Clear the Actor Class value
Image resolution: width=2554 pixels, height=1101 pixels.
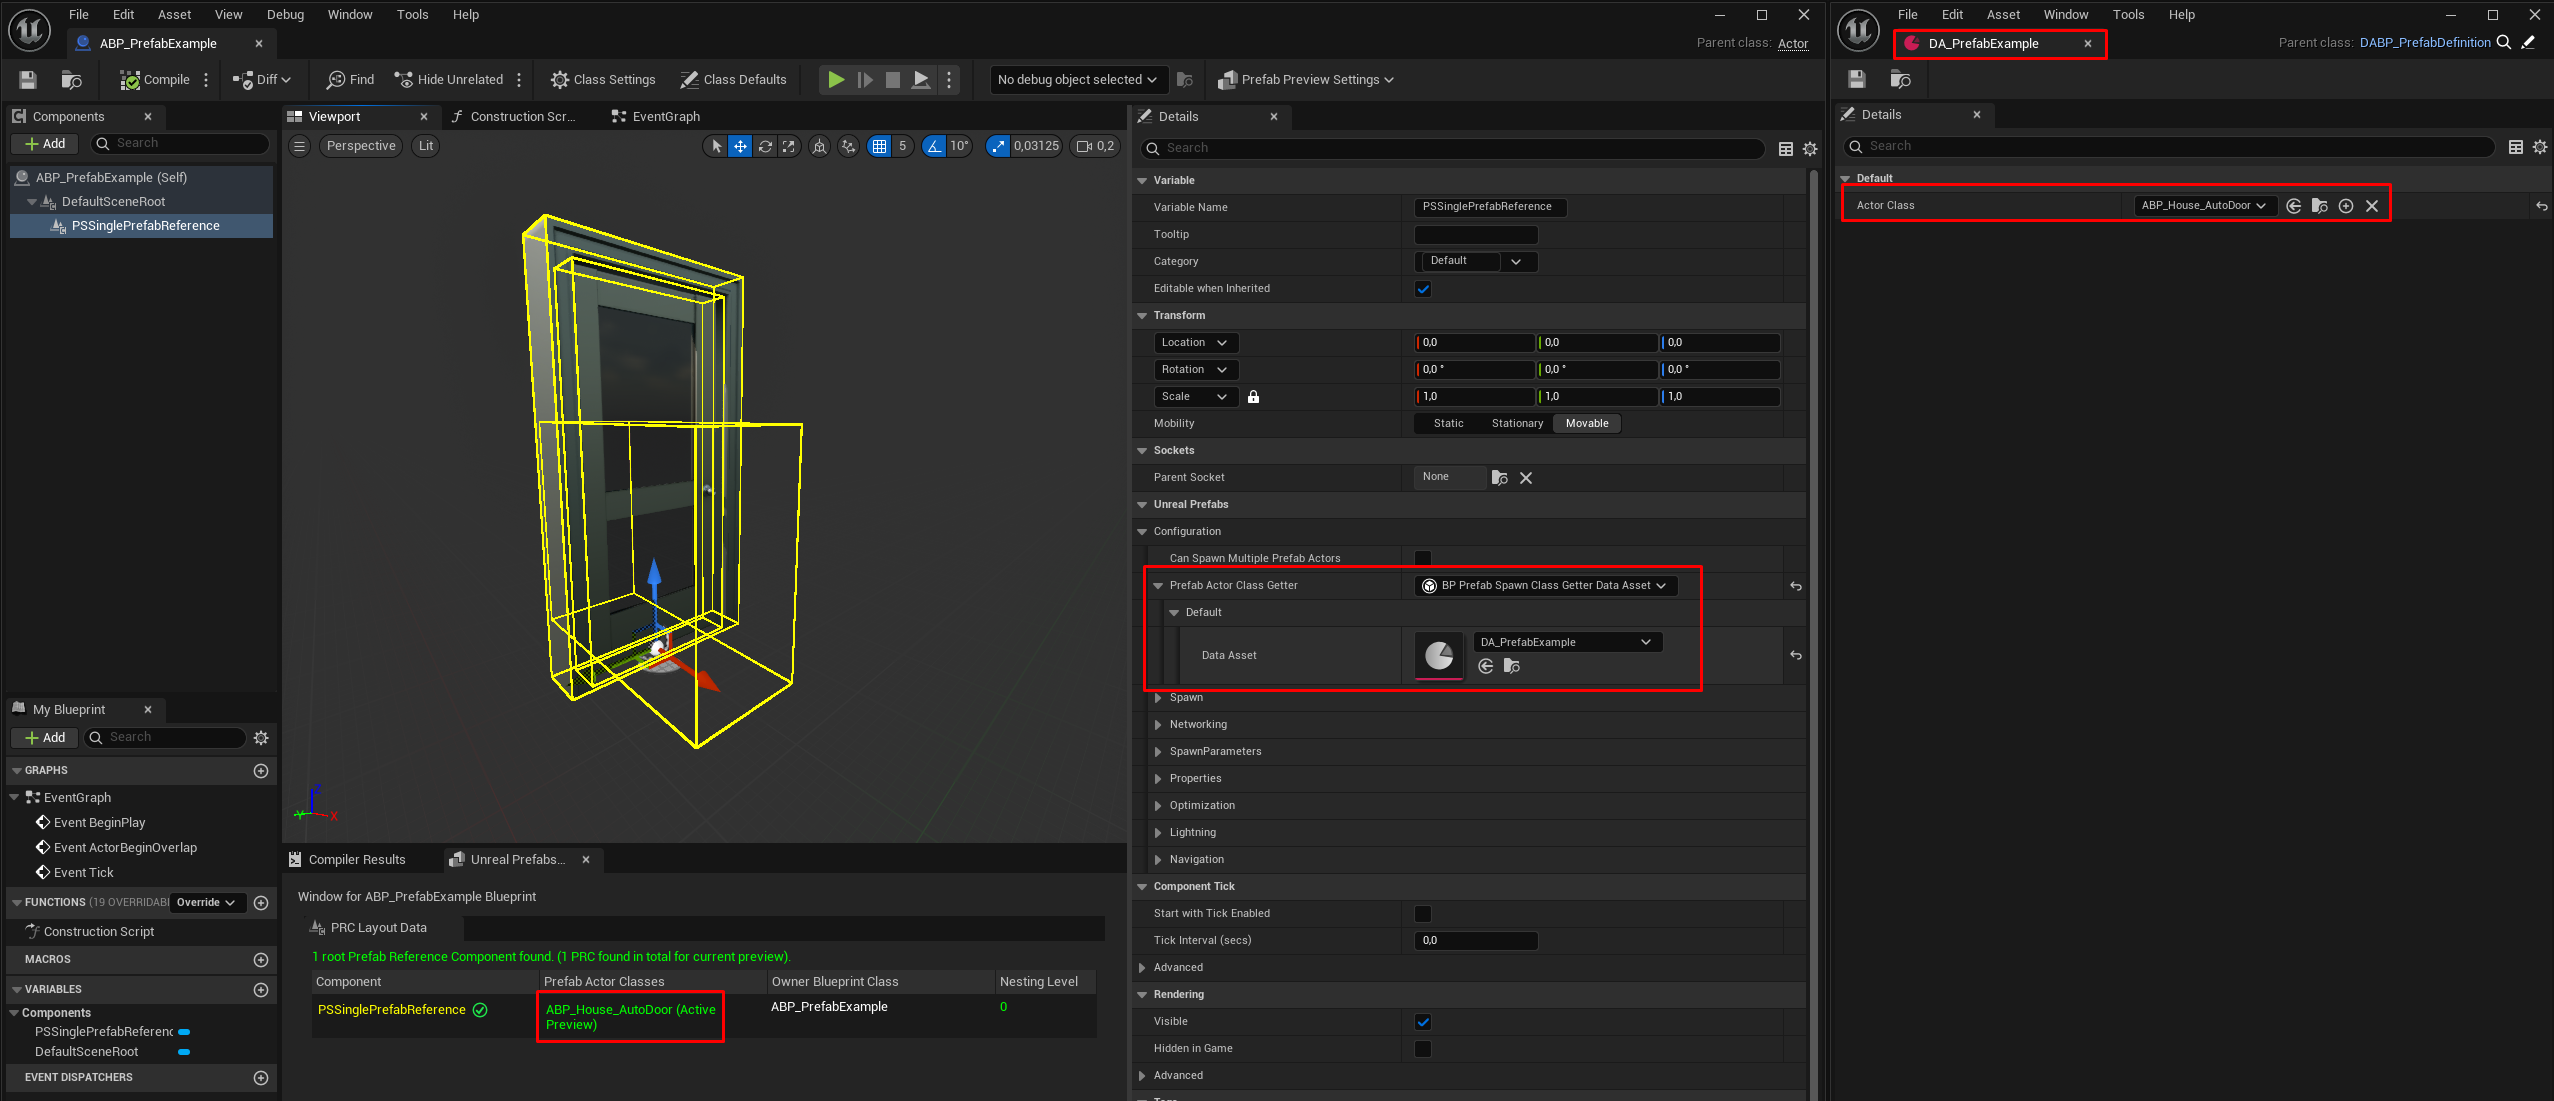(2372, 206)
